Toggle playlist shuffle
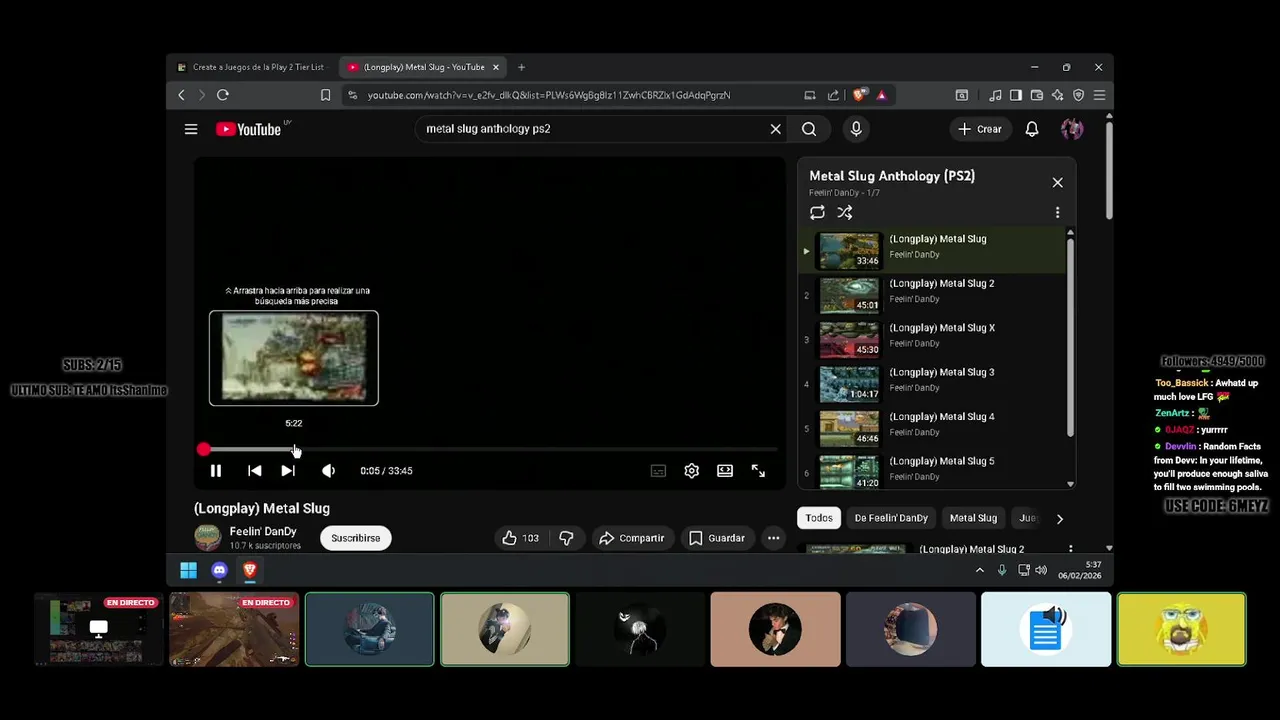 point(845,213)
